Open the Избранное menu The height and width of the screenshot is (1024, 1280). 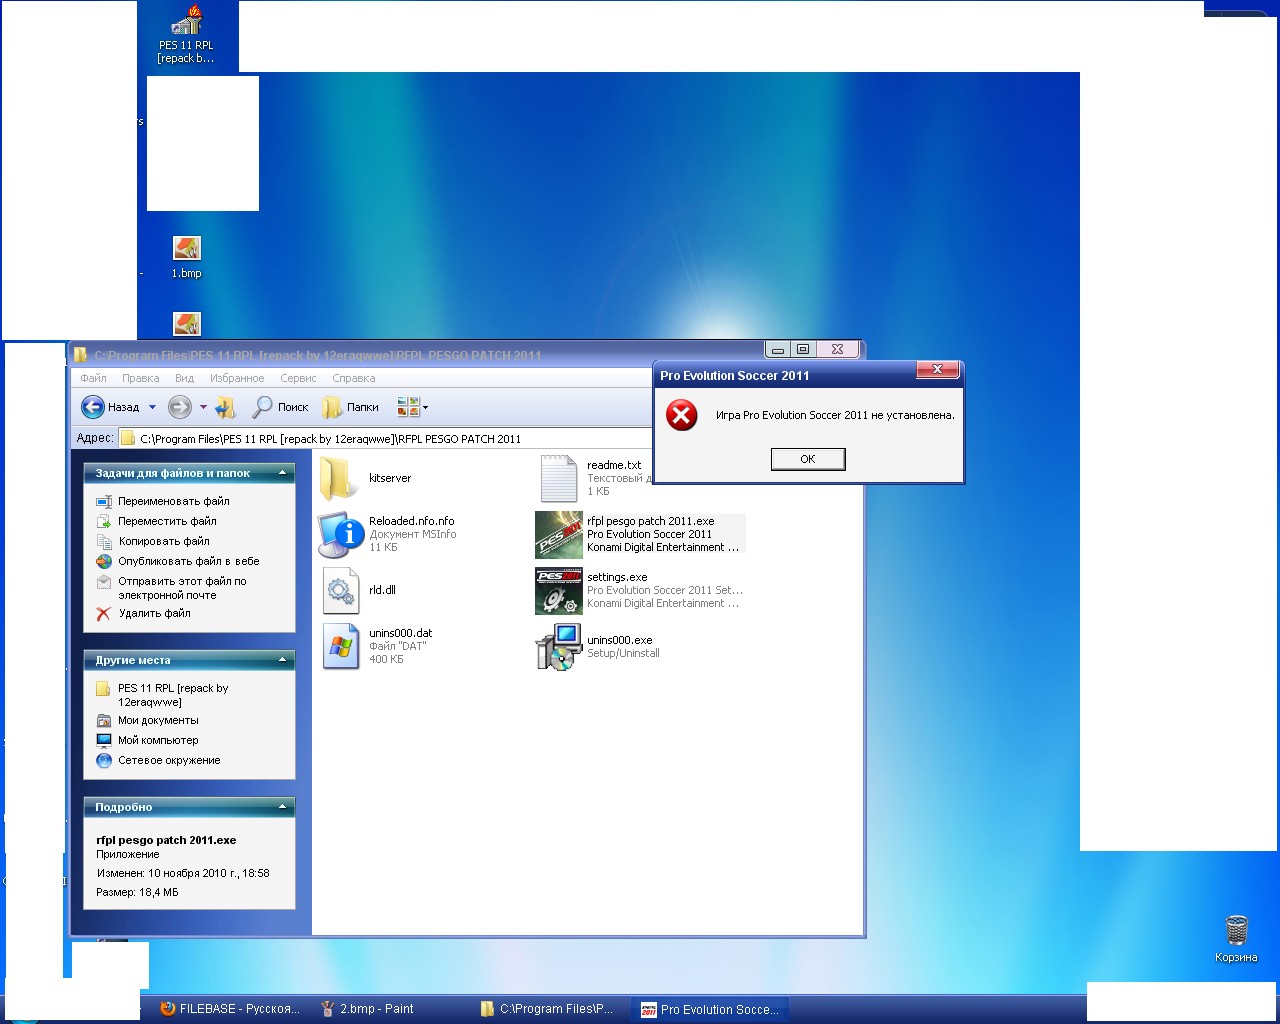pyautogui.click(x=237, y=378)
